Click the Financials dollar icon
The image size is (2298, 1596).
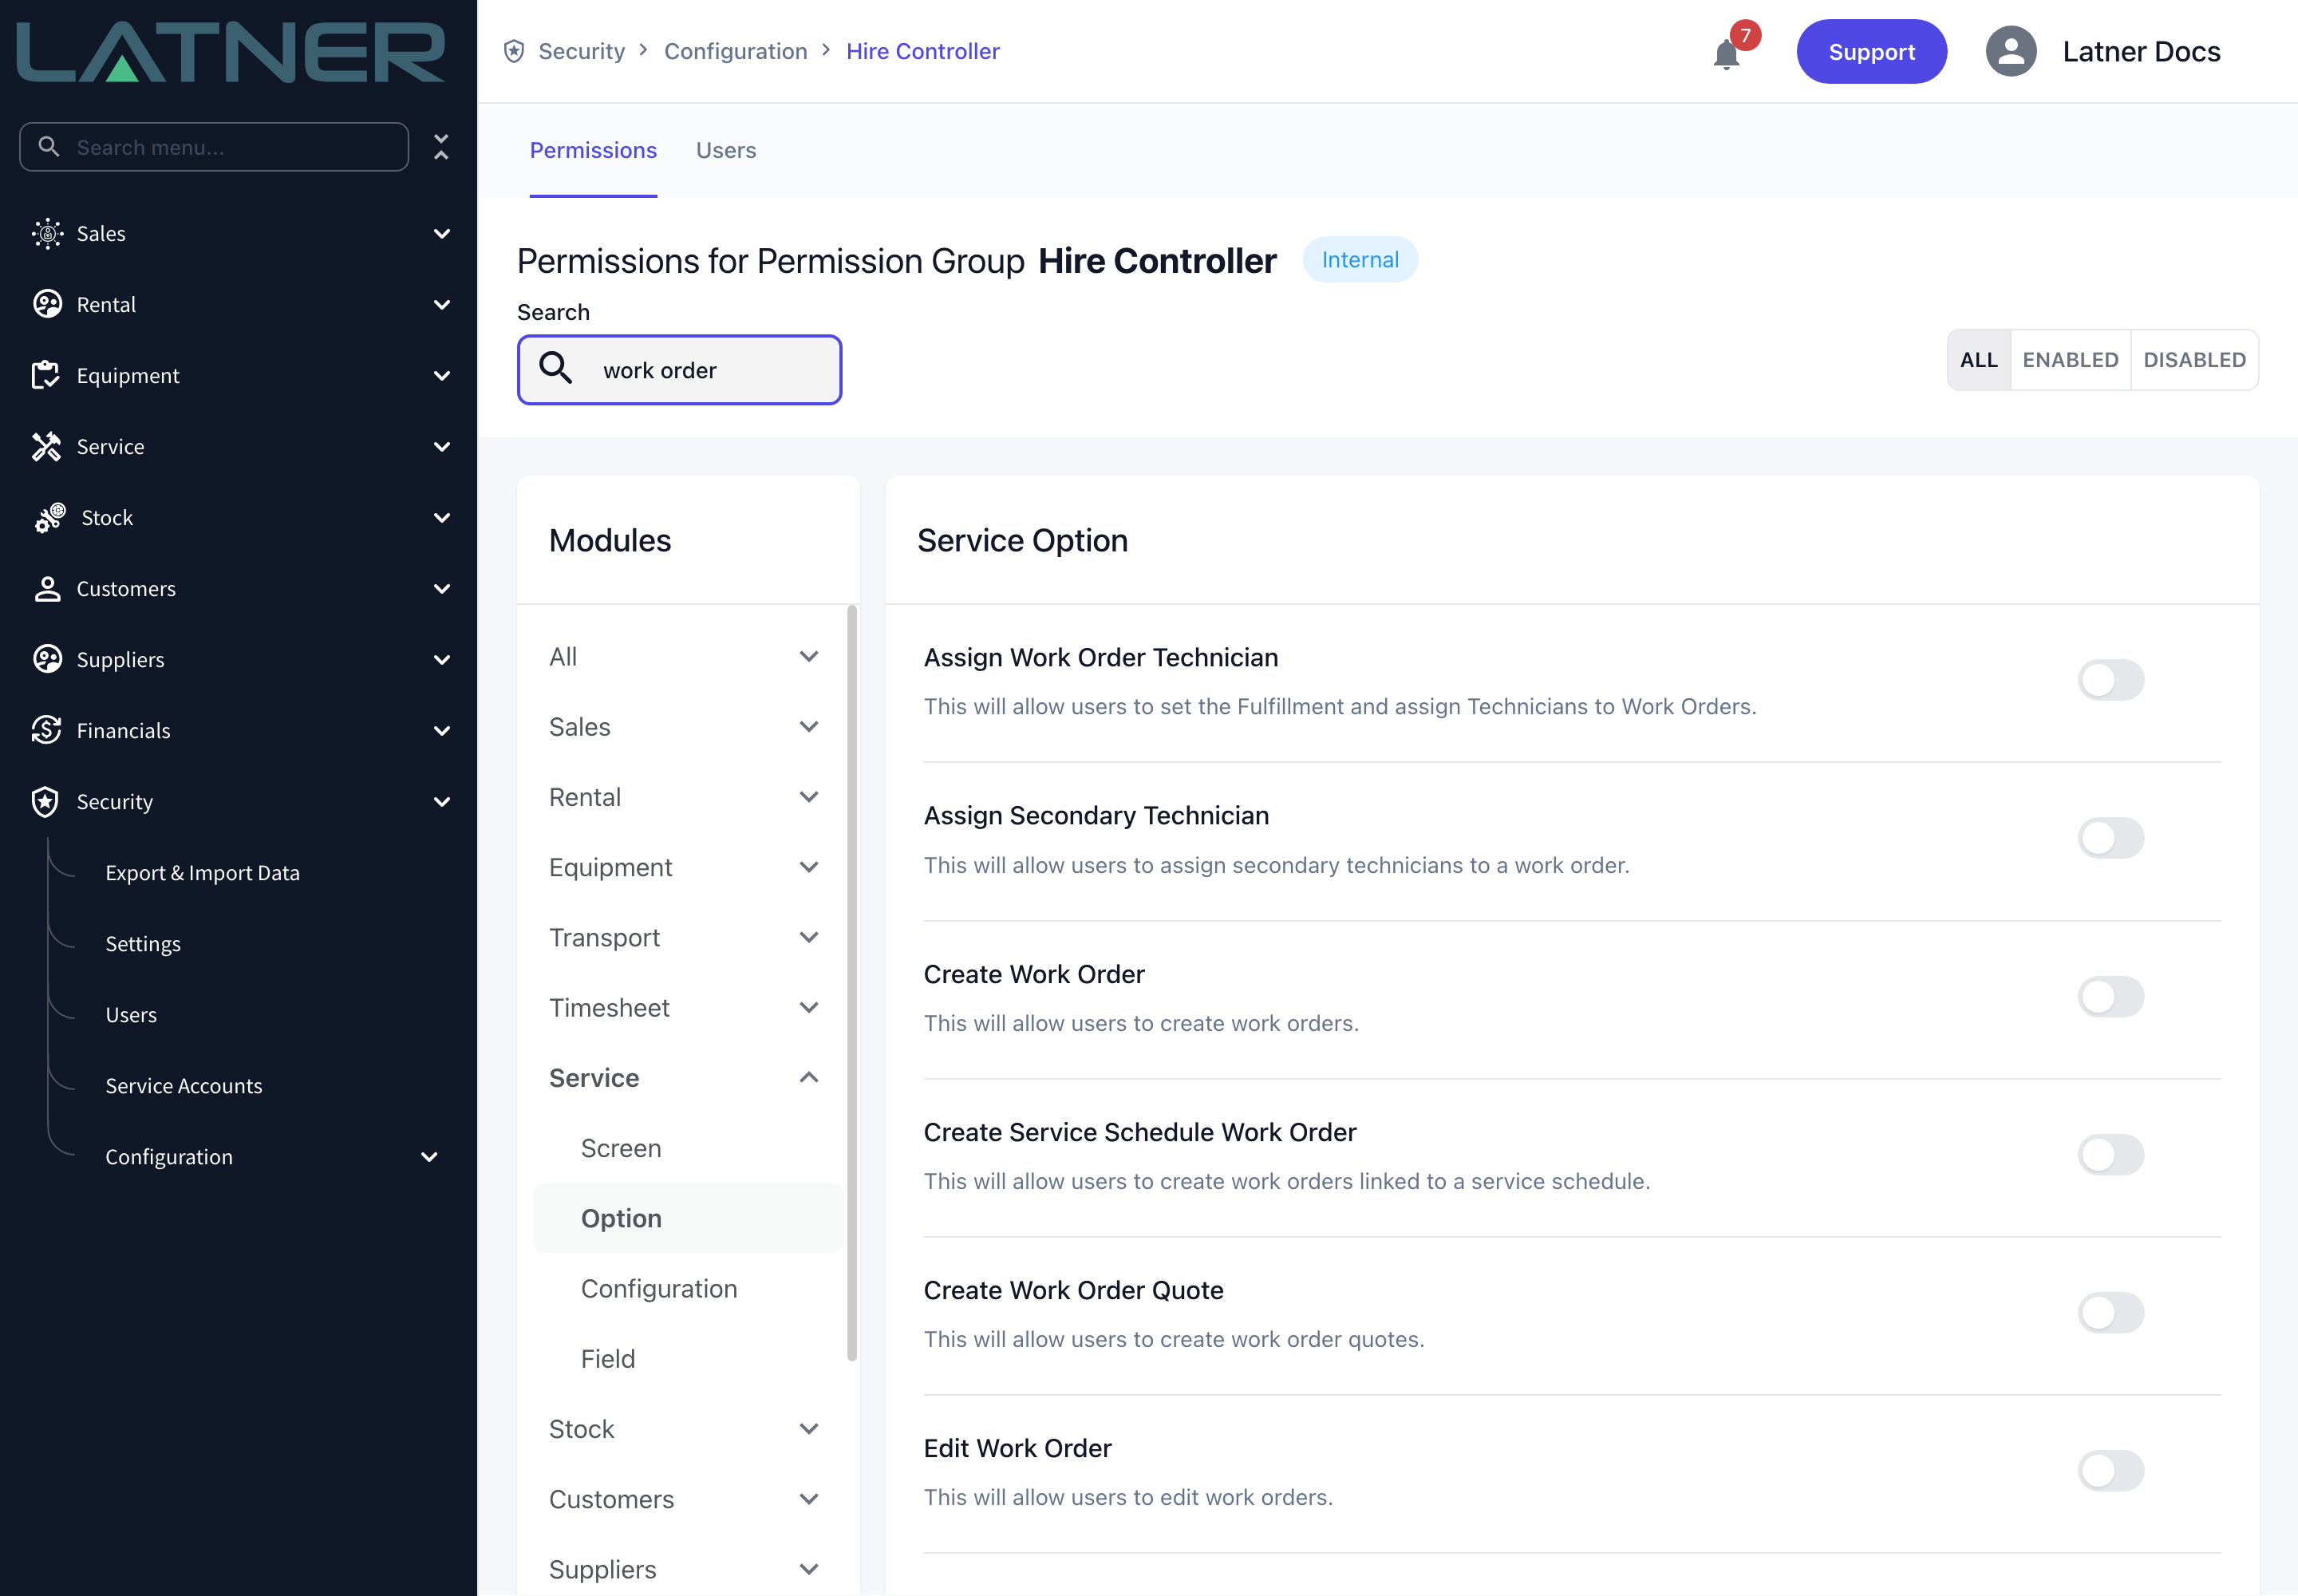pyautogui.click(x=47, y=730)
